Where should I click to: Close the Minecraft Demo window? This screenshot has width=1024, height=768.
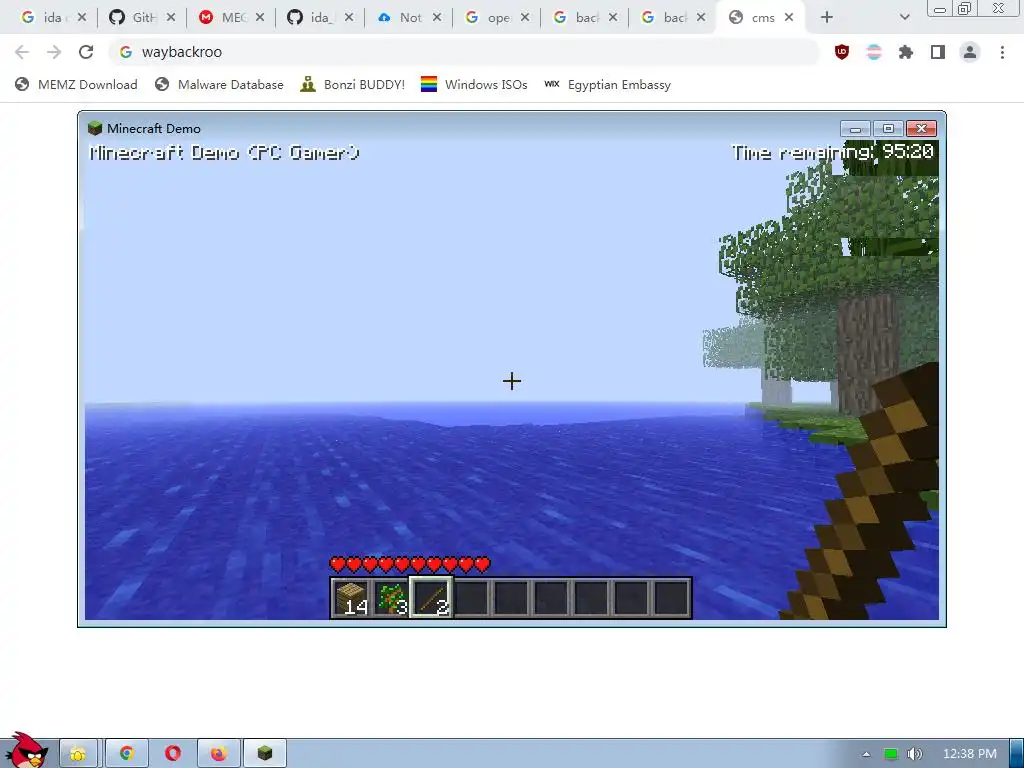921,129
